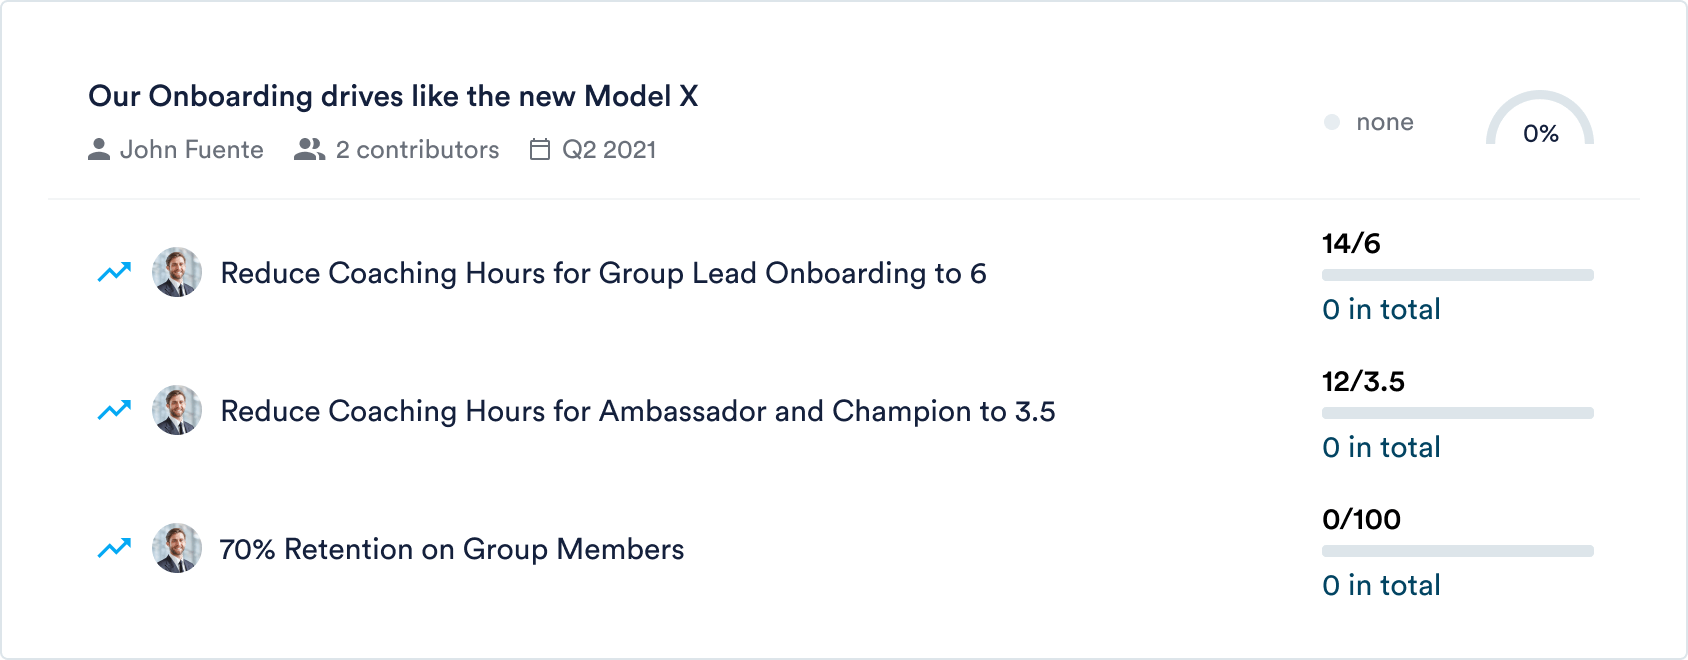
Task: Click the 0/100 progress bar
Action: coord(1457,551)
